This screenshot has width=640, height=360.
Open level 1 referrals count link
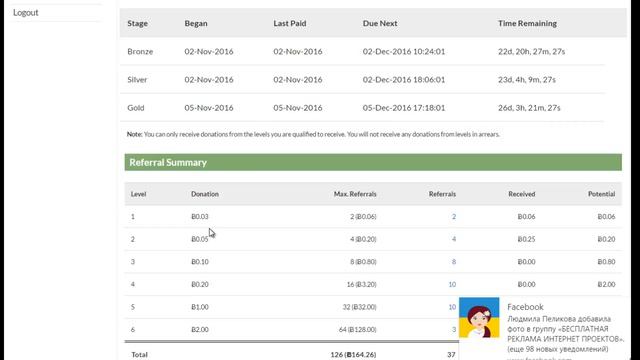pyautogui.click(x=453, y=217)
